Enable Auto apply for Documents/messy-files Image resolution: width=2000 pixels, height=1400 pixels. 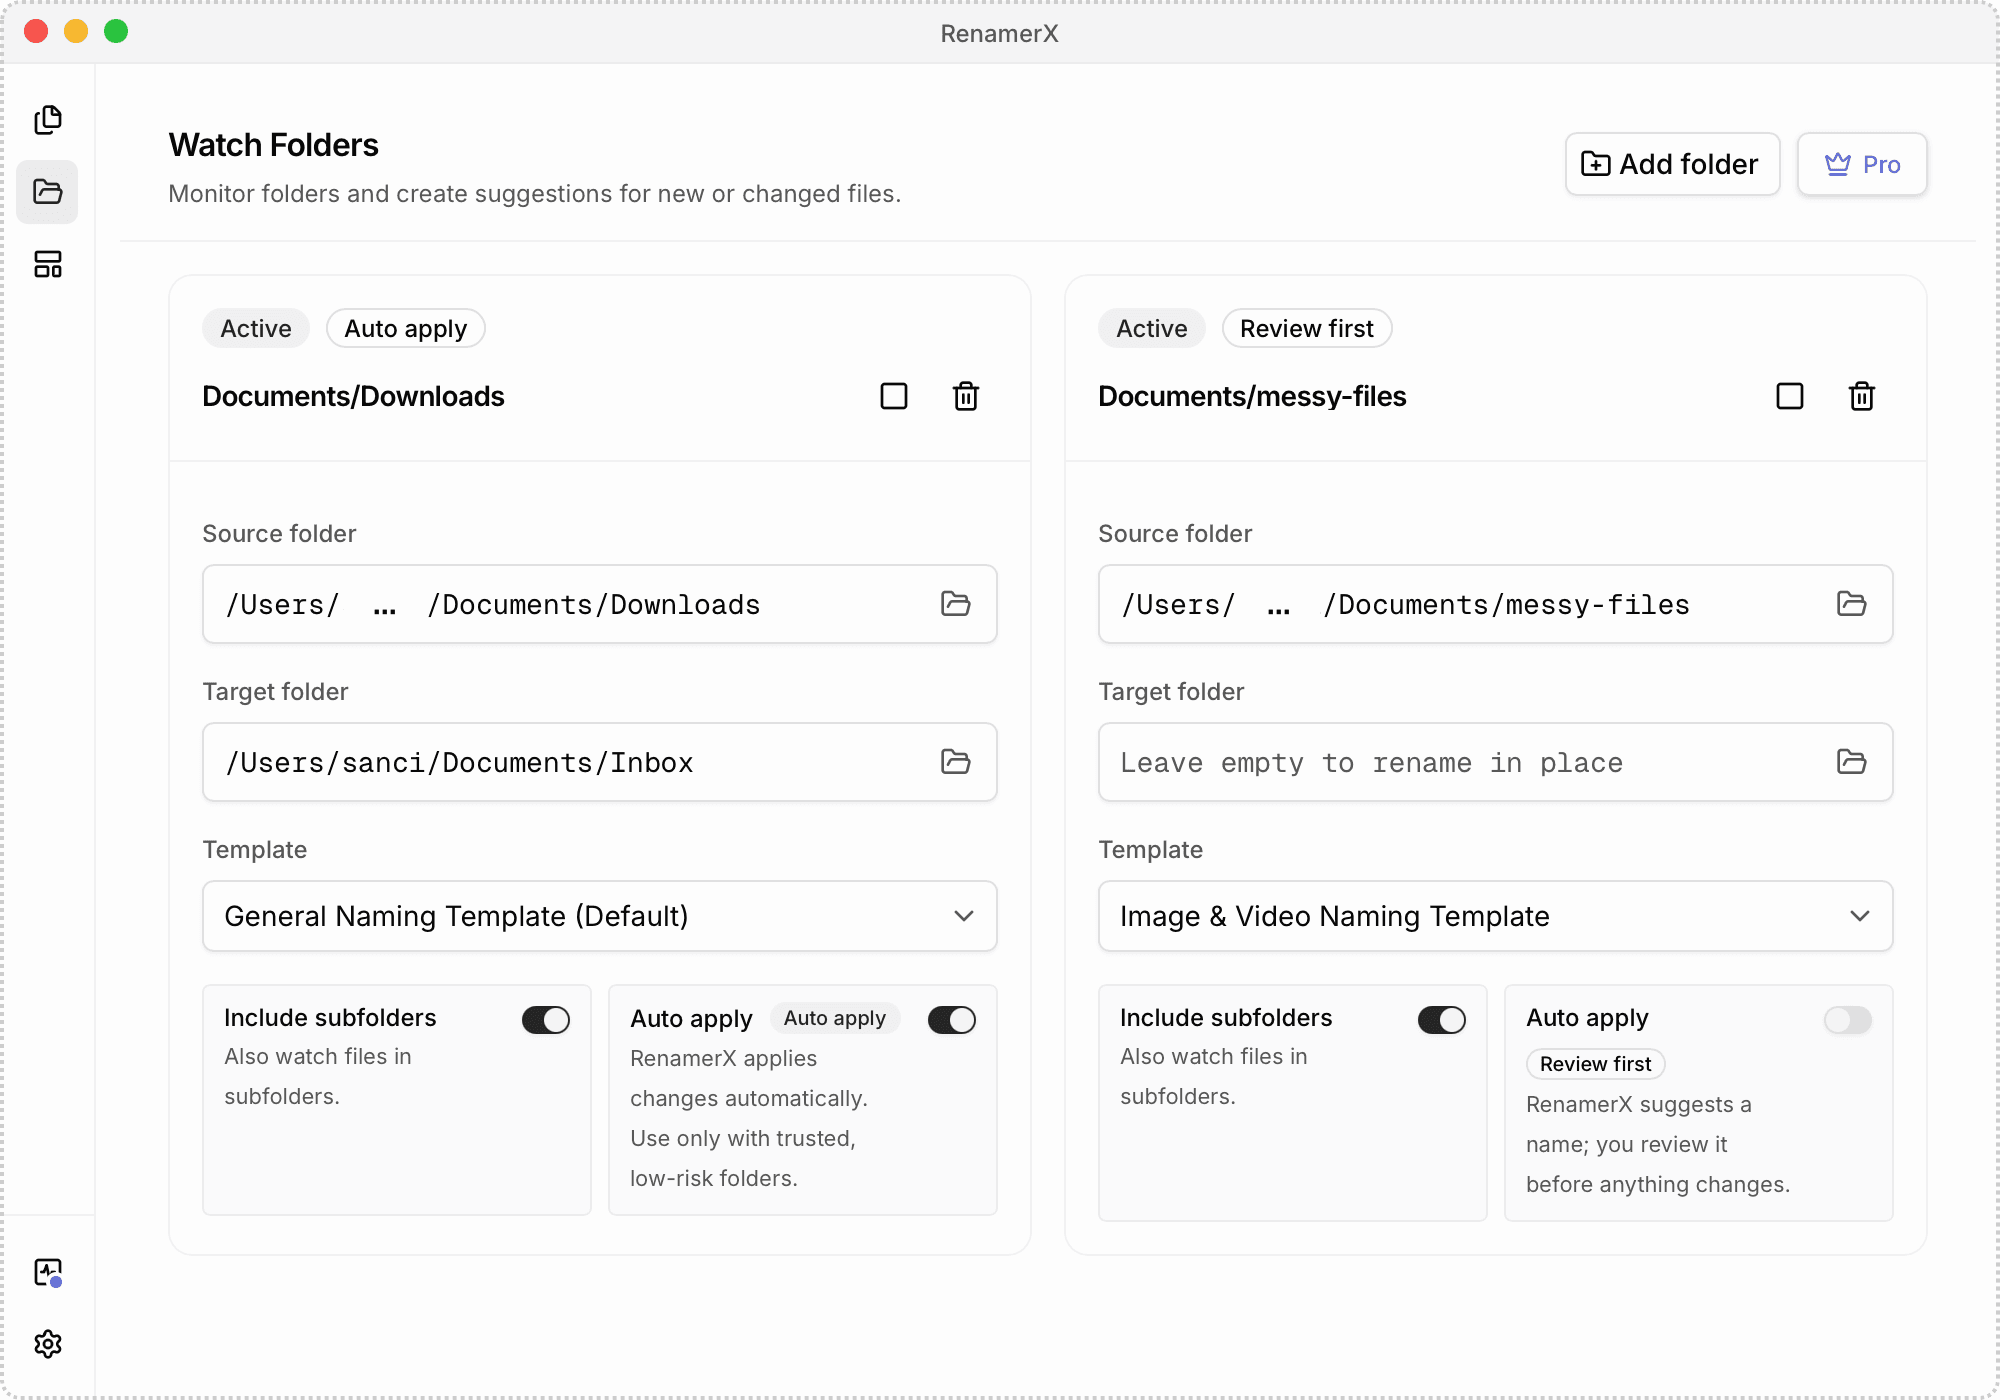(x=1848, y=1020)
